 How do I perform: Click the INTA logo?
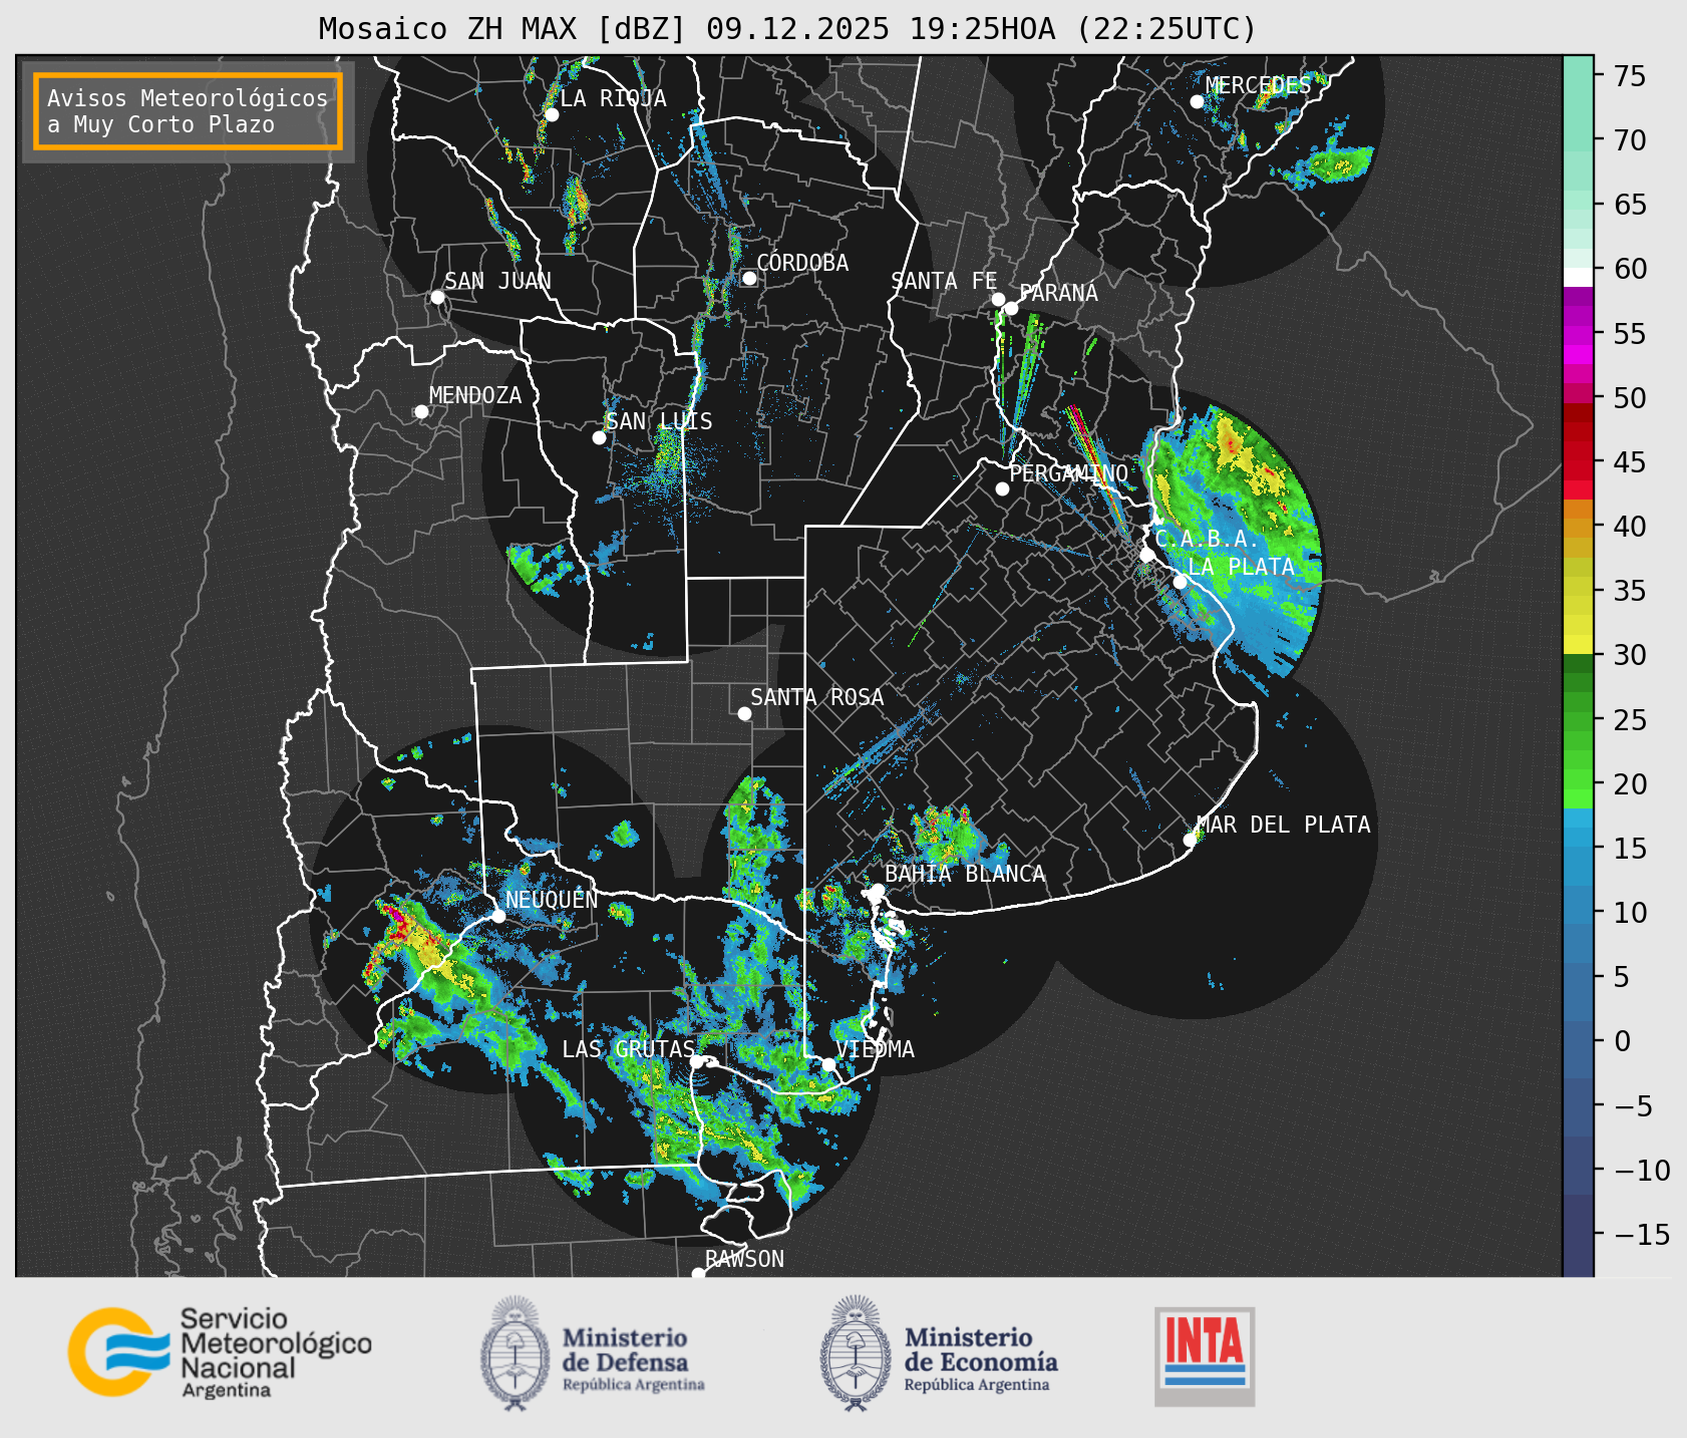[x=1204, y=1357]
